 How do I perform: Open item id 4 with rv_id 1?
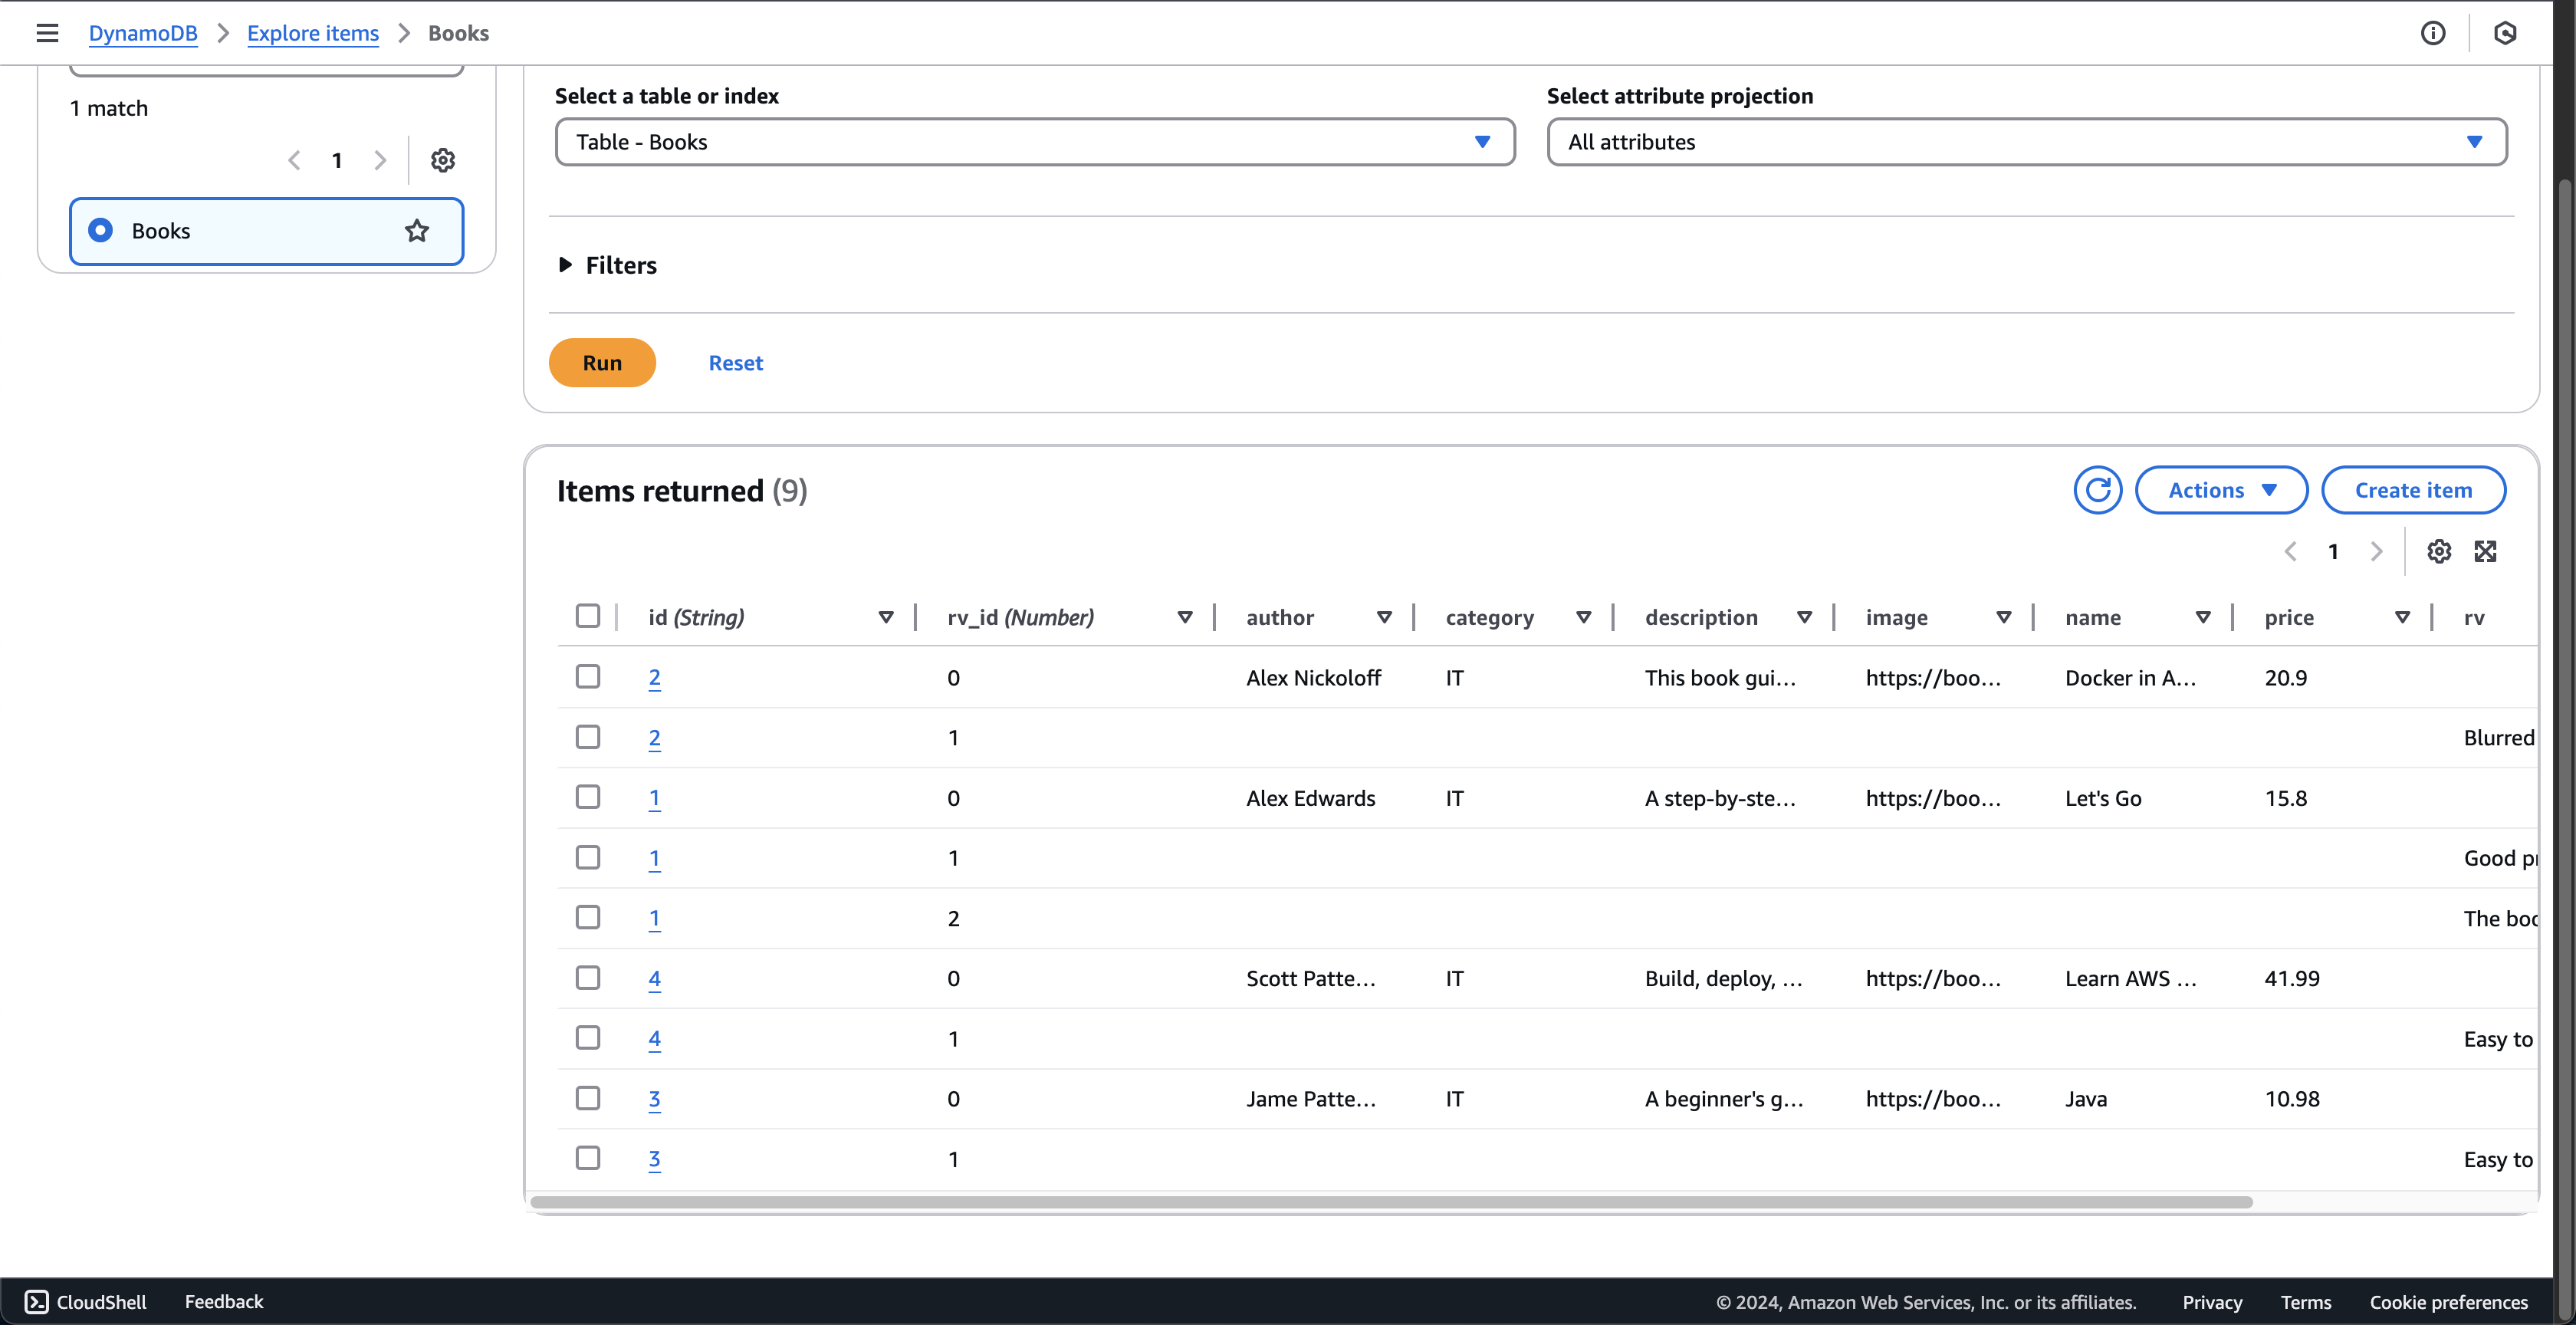[654, 1039]
